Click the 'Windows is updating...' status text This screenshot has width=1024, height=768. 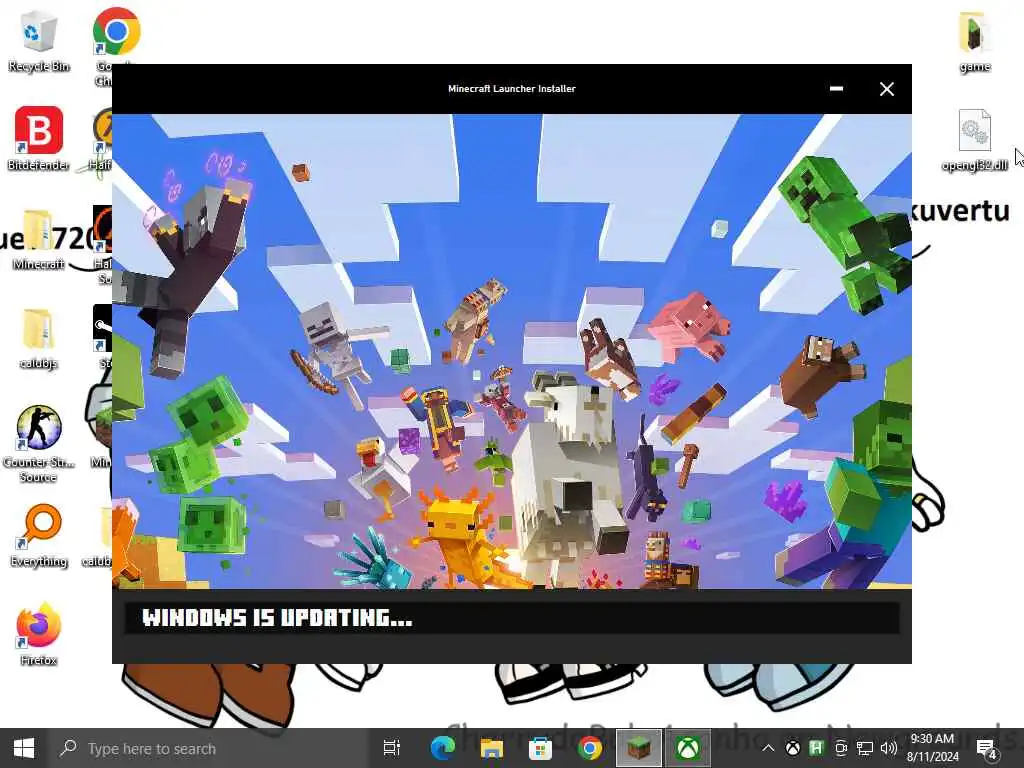[x=277, y=618]
